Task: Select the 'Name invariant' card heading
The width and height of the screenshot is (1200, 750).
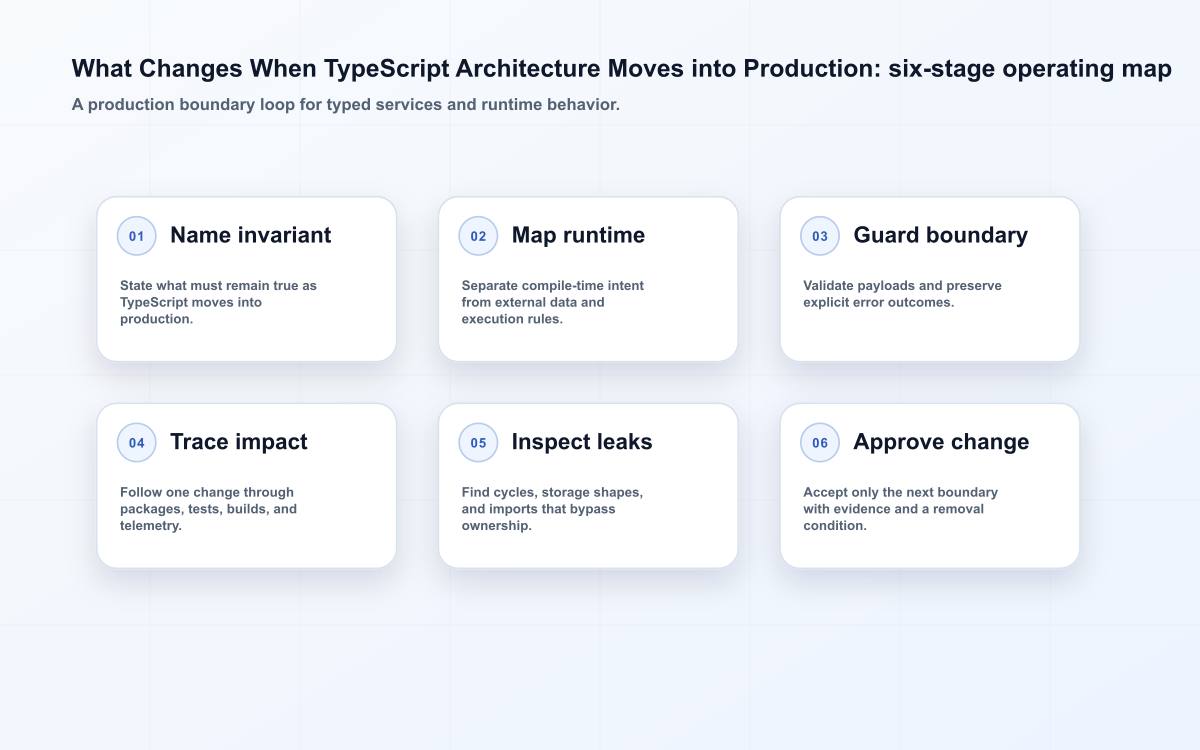Action: click(x=250, y=235)
